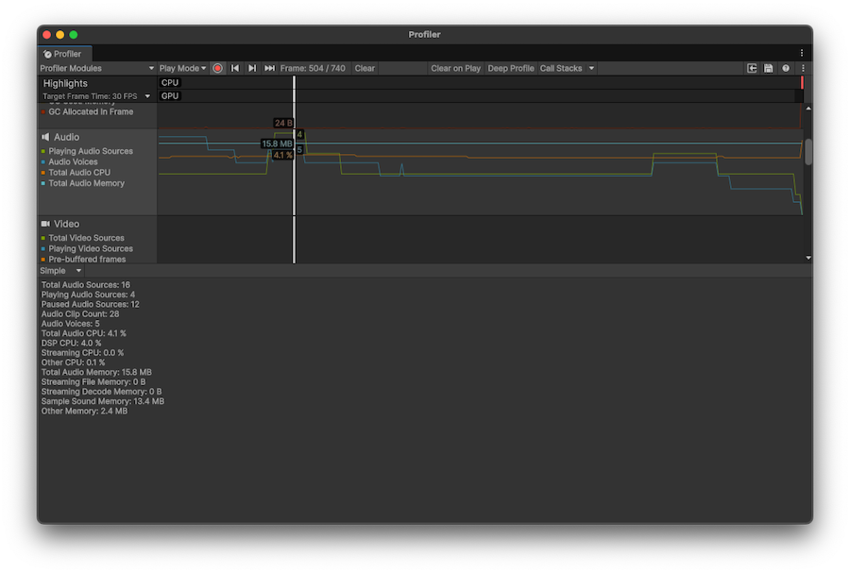Jump to the previous frame

tap(235, 68)
